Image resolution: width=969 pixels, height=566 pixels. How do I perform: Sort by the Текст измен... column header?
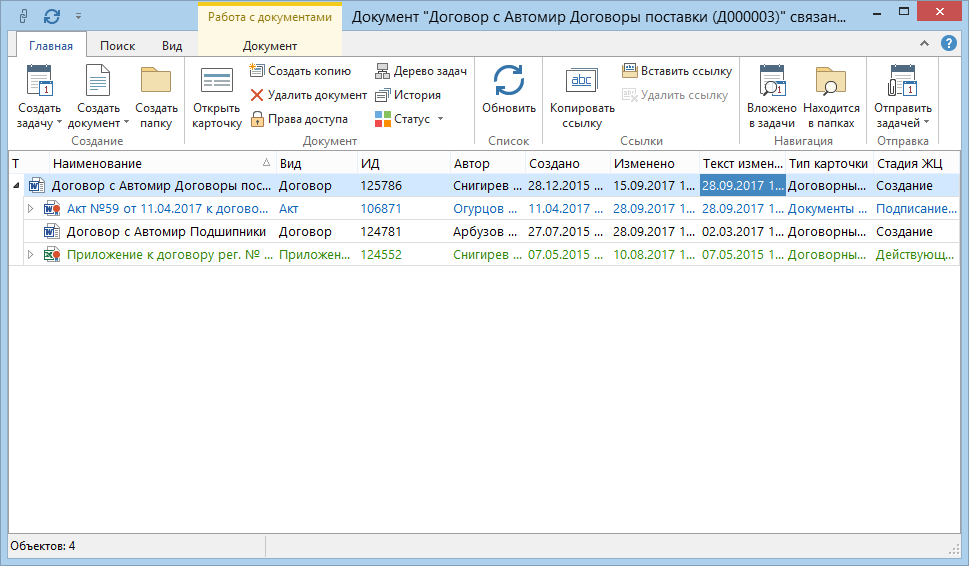coord(742,164)
